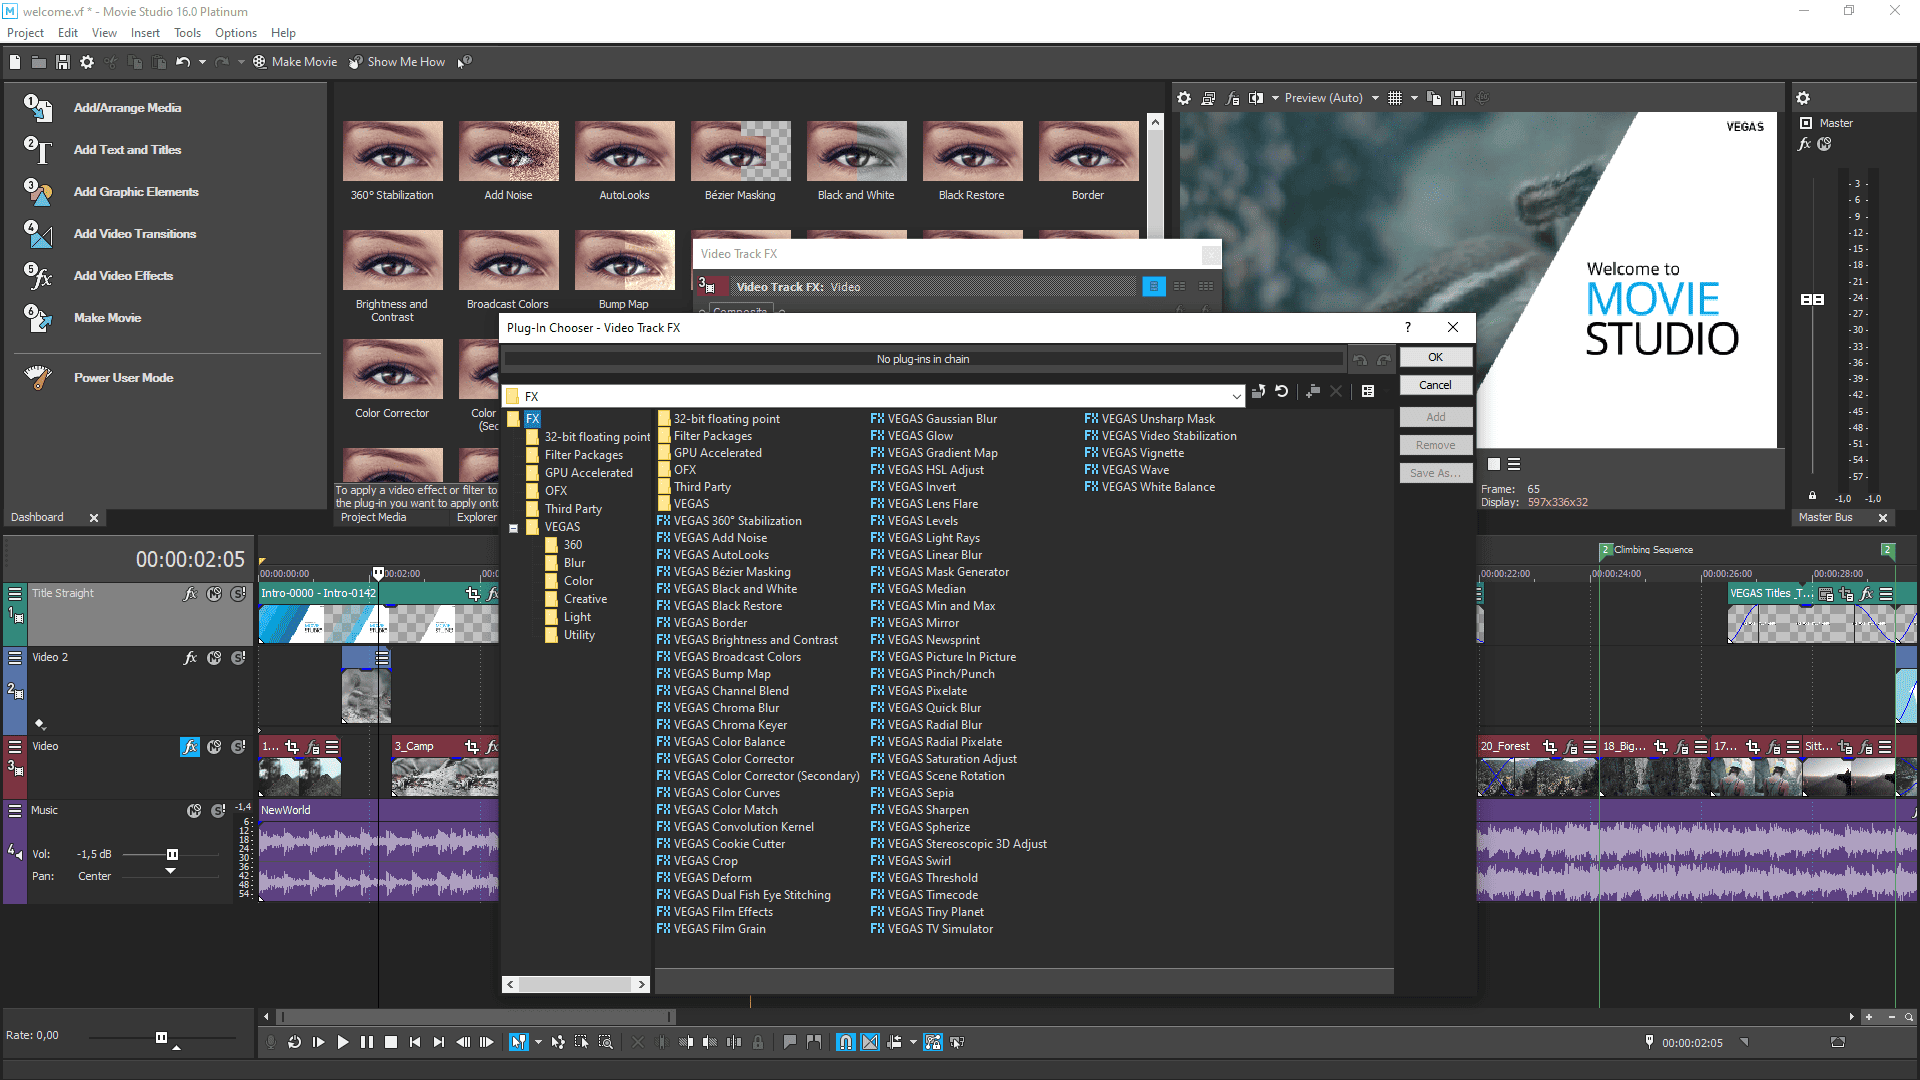Open the split screen view dropdown arrow

click(1275, 98)
